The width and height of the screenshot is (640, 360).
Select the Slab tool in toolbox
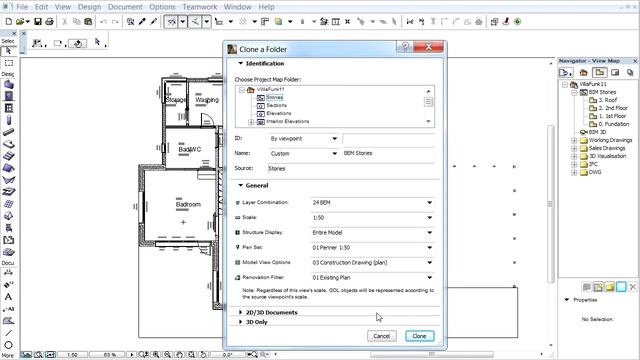point(8,144)
